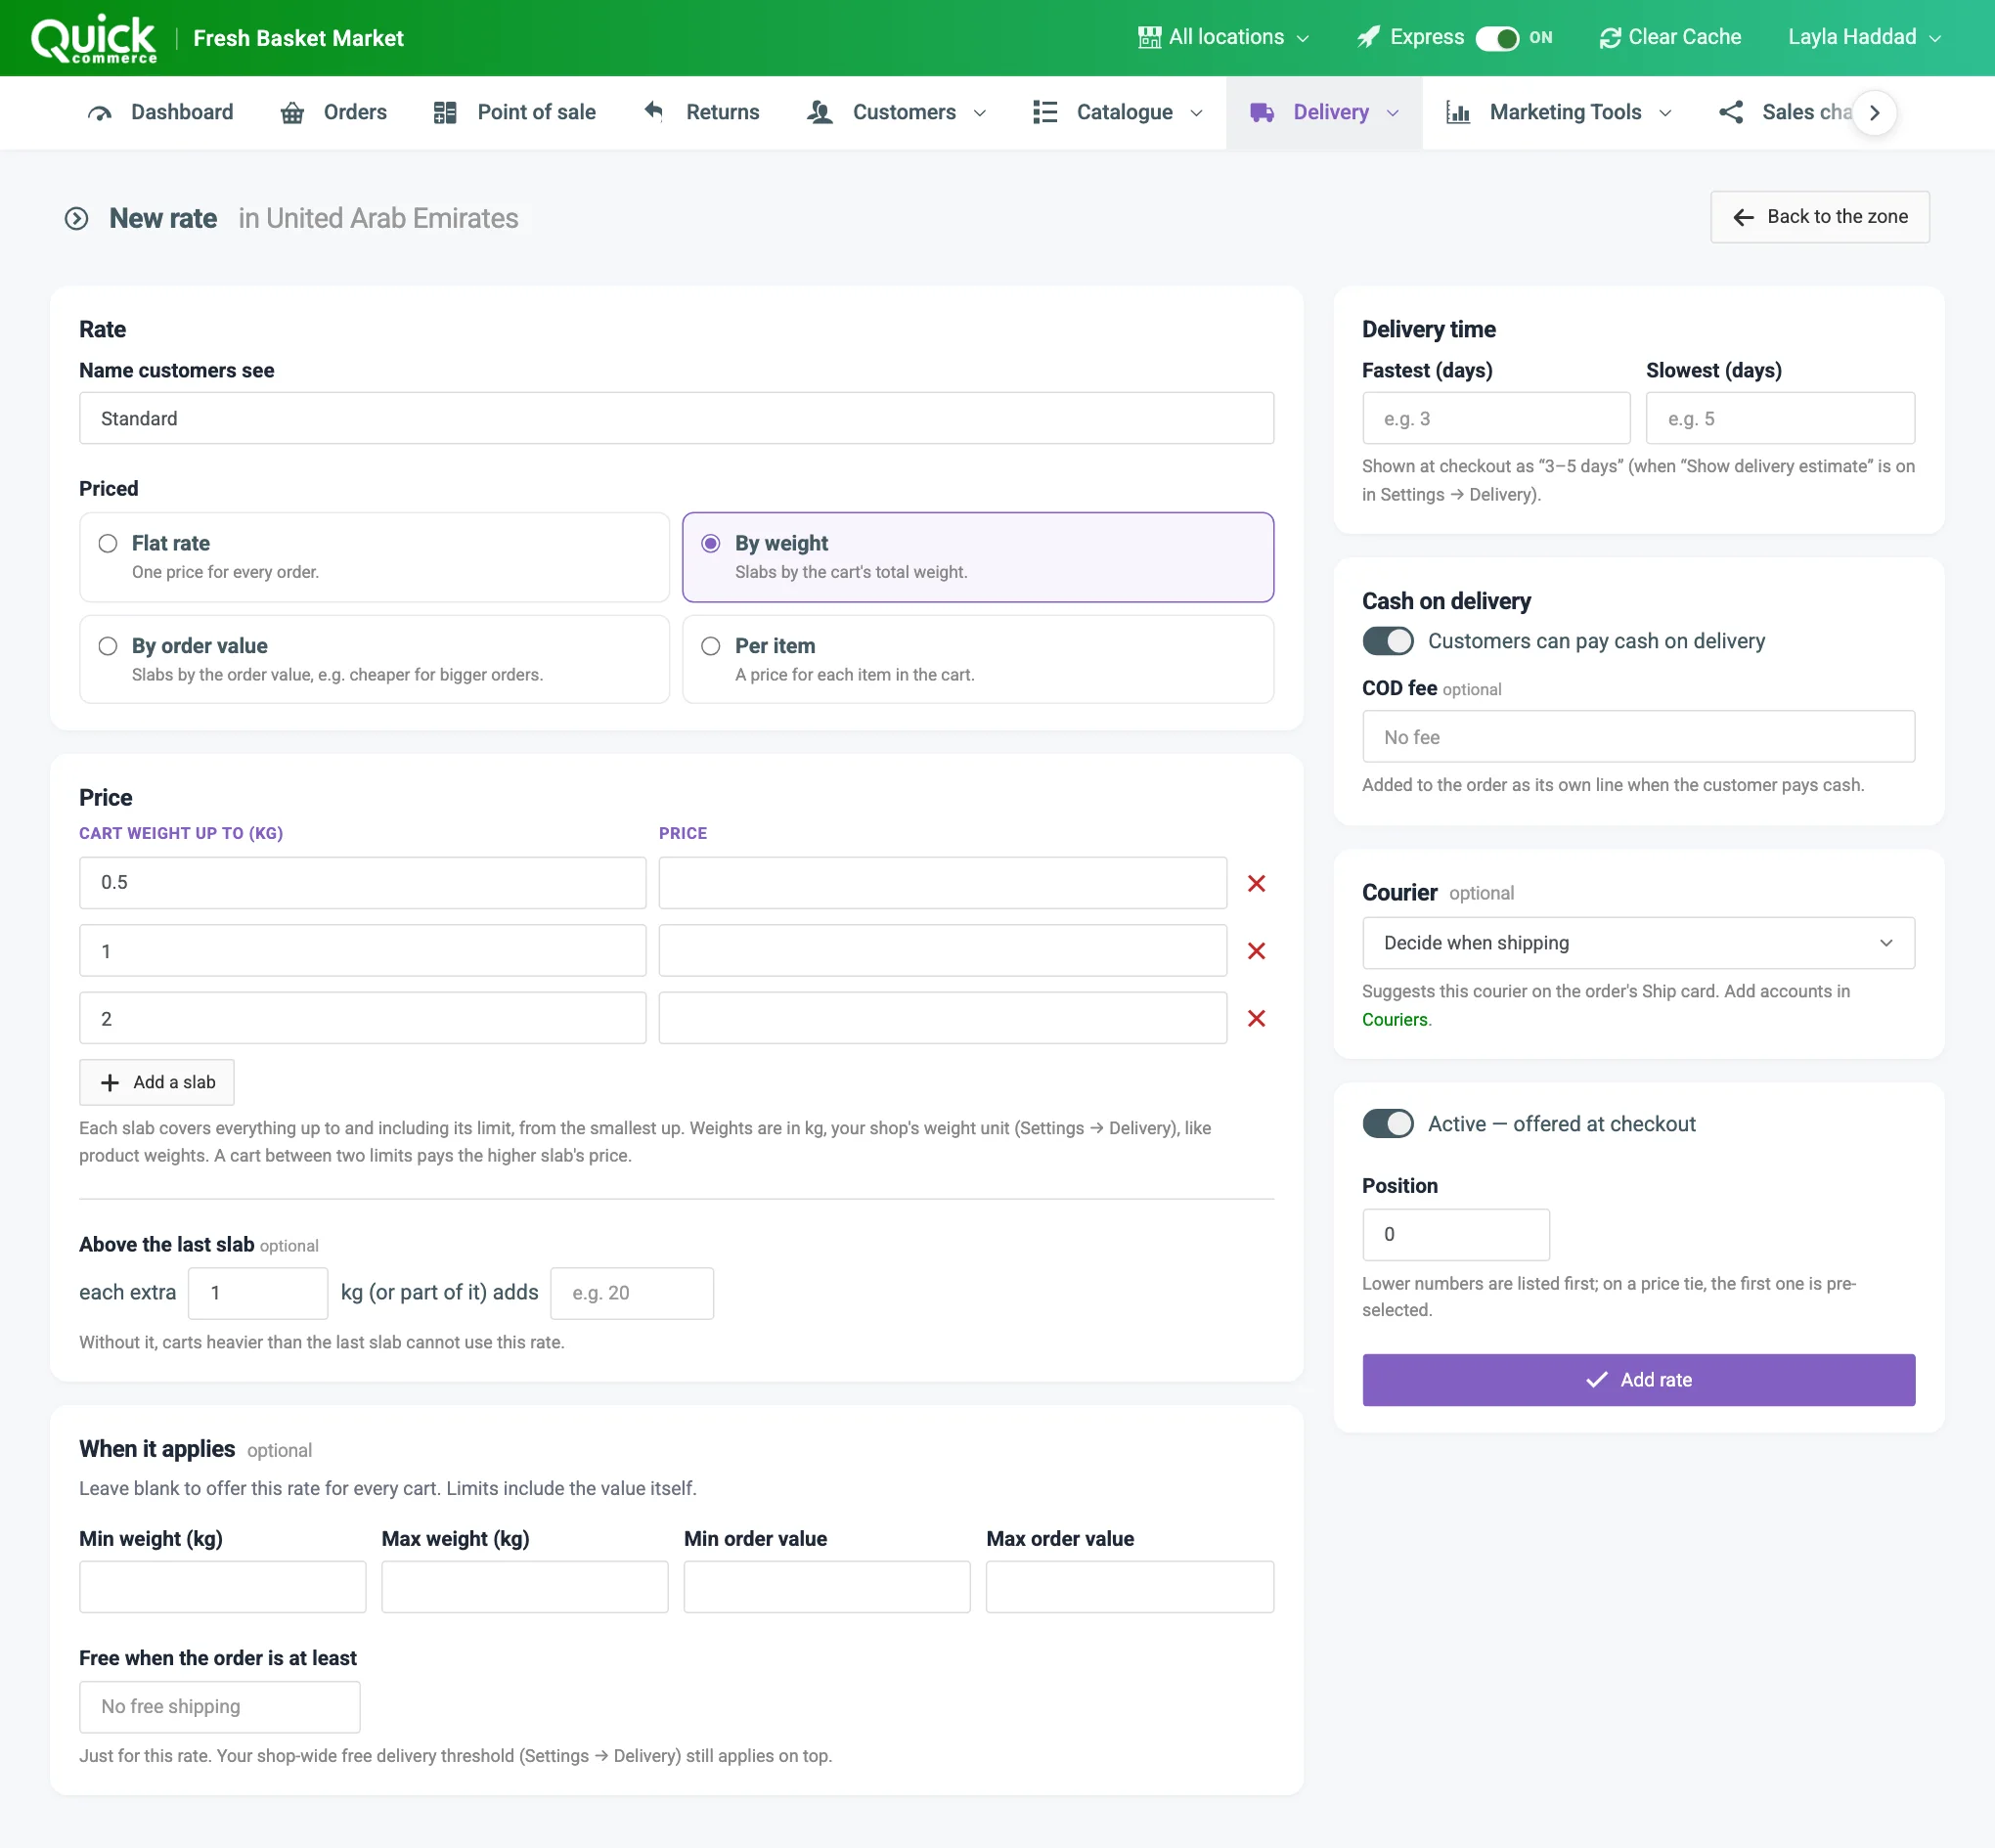Click the Delivery truck icon
This screenshot has height=1848, width=1995.
tap(1262, 113)
